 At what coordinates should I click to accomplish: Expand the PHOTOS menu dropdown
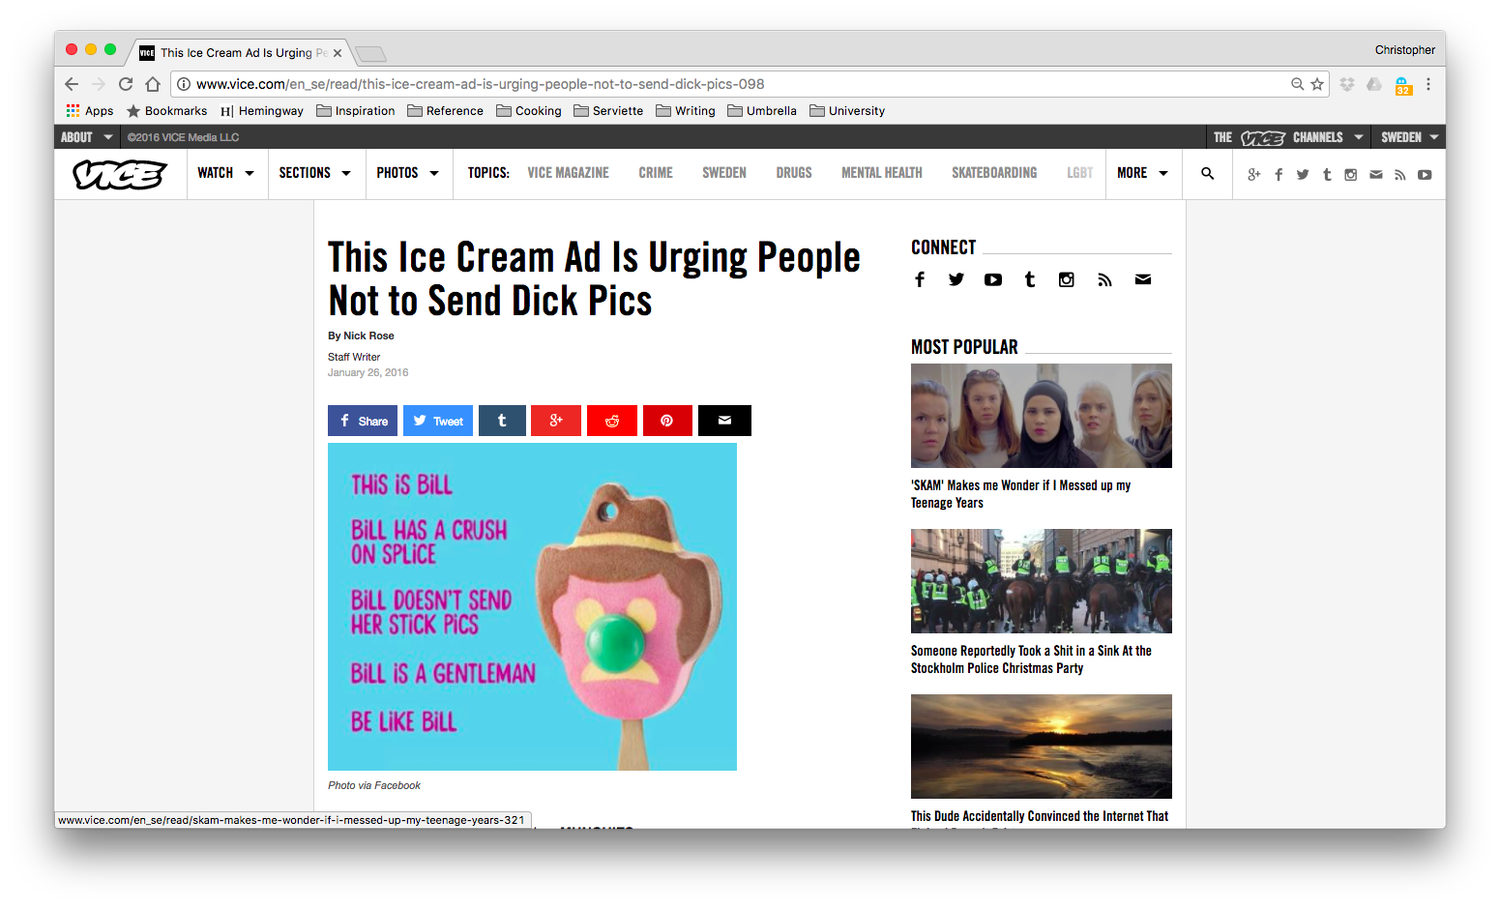click(x=408, y=173)
